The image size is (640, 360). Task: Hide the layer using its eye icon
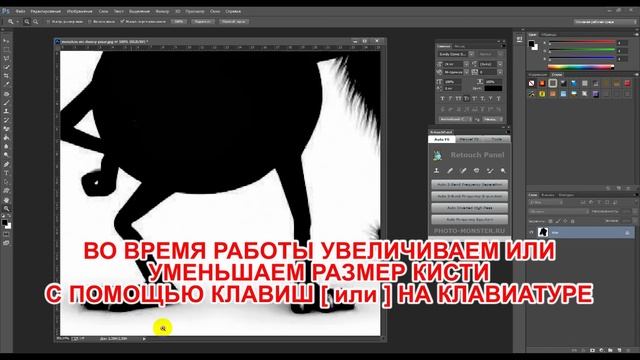[531, 232]
